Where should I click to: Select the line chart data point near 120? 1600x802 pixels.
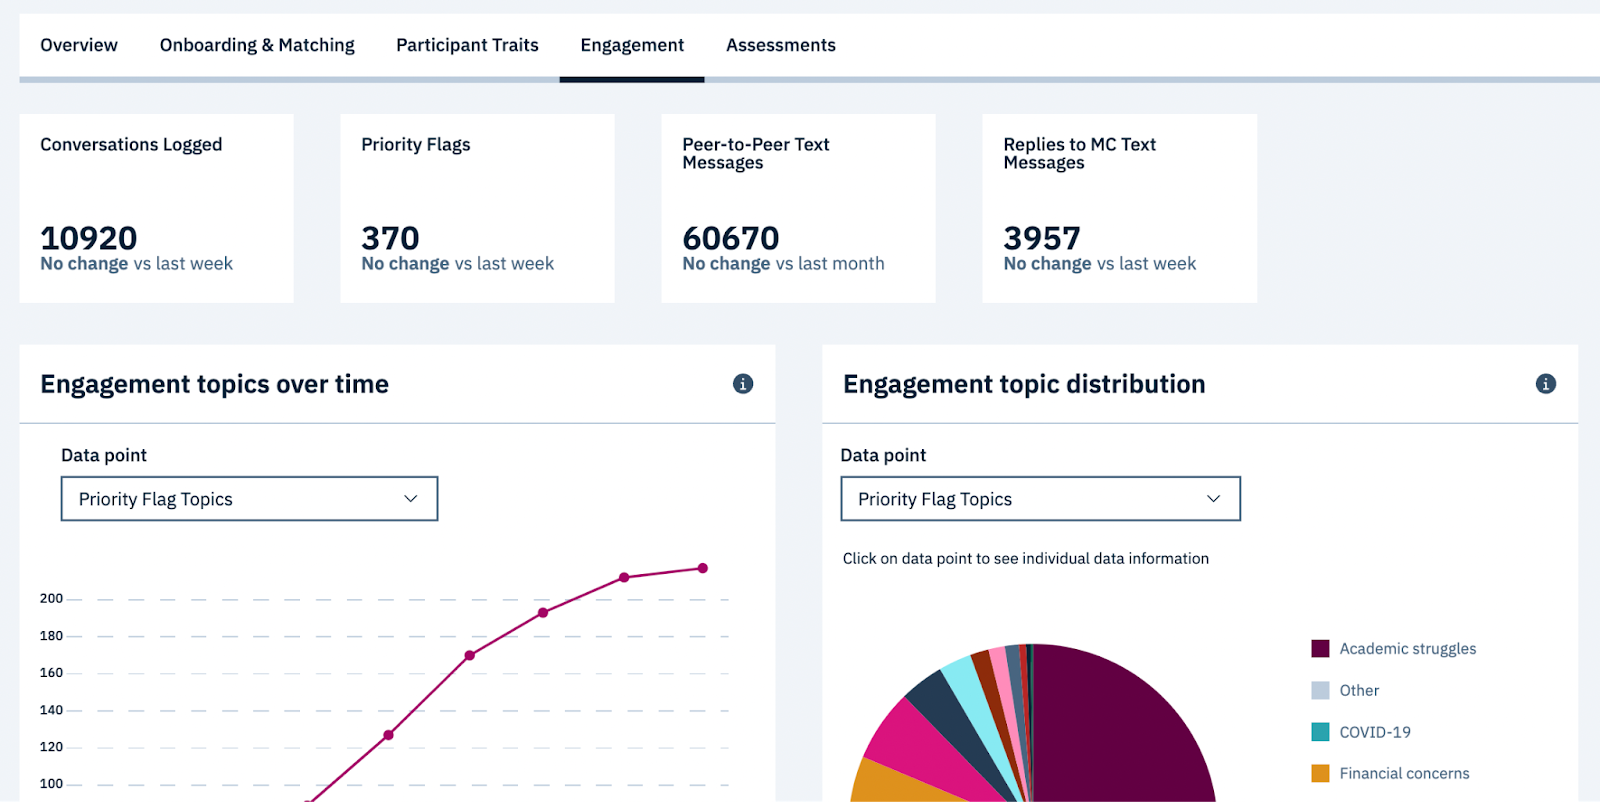pyautogui.click(x=388, y=735)
